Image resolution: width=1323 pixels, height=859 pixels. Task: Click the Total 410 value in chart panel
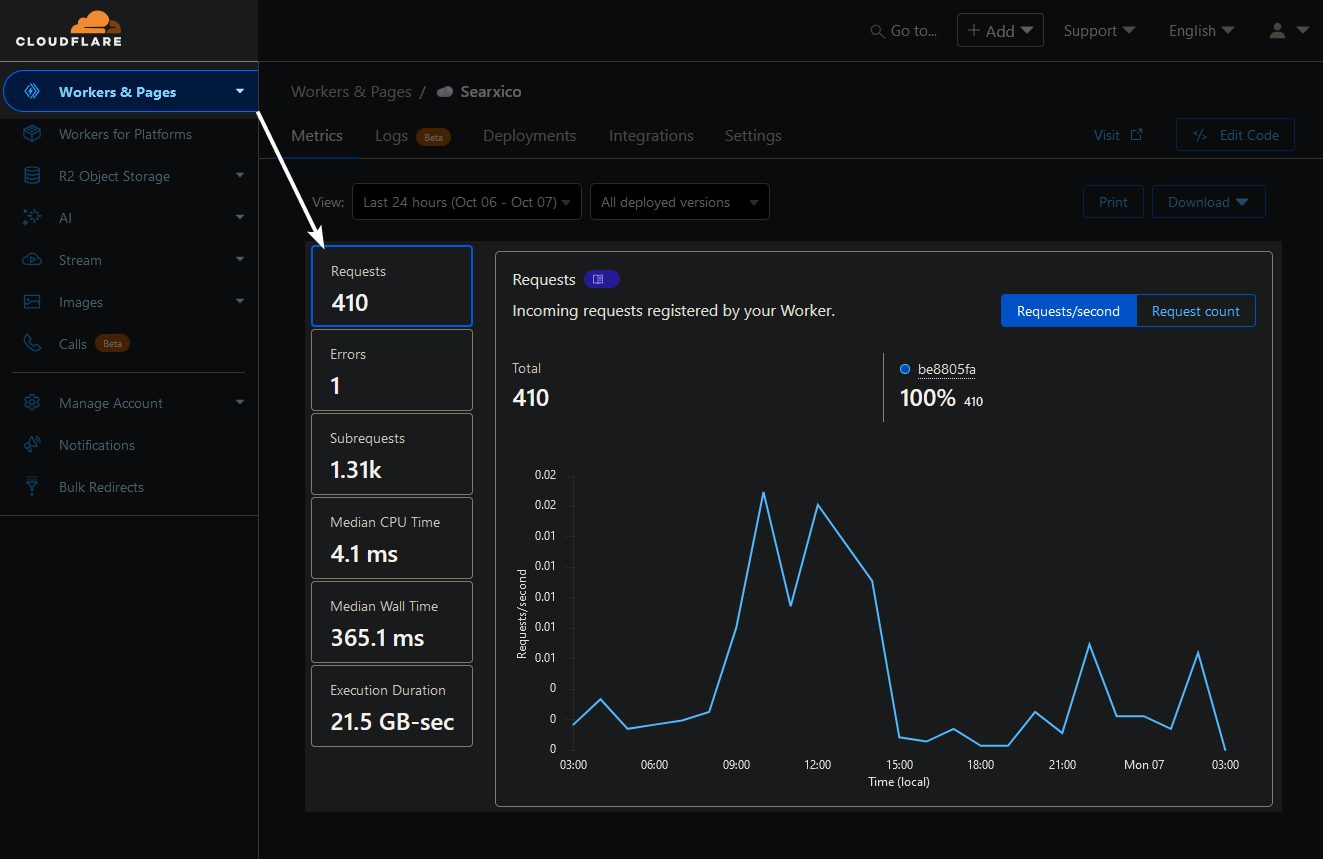(531, 398)
